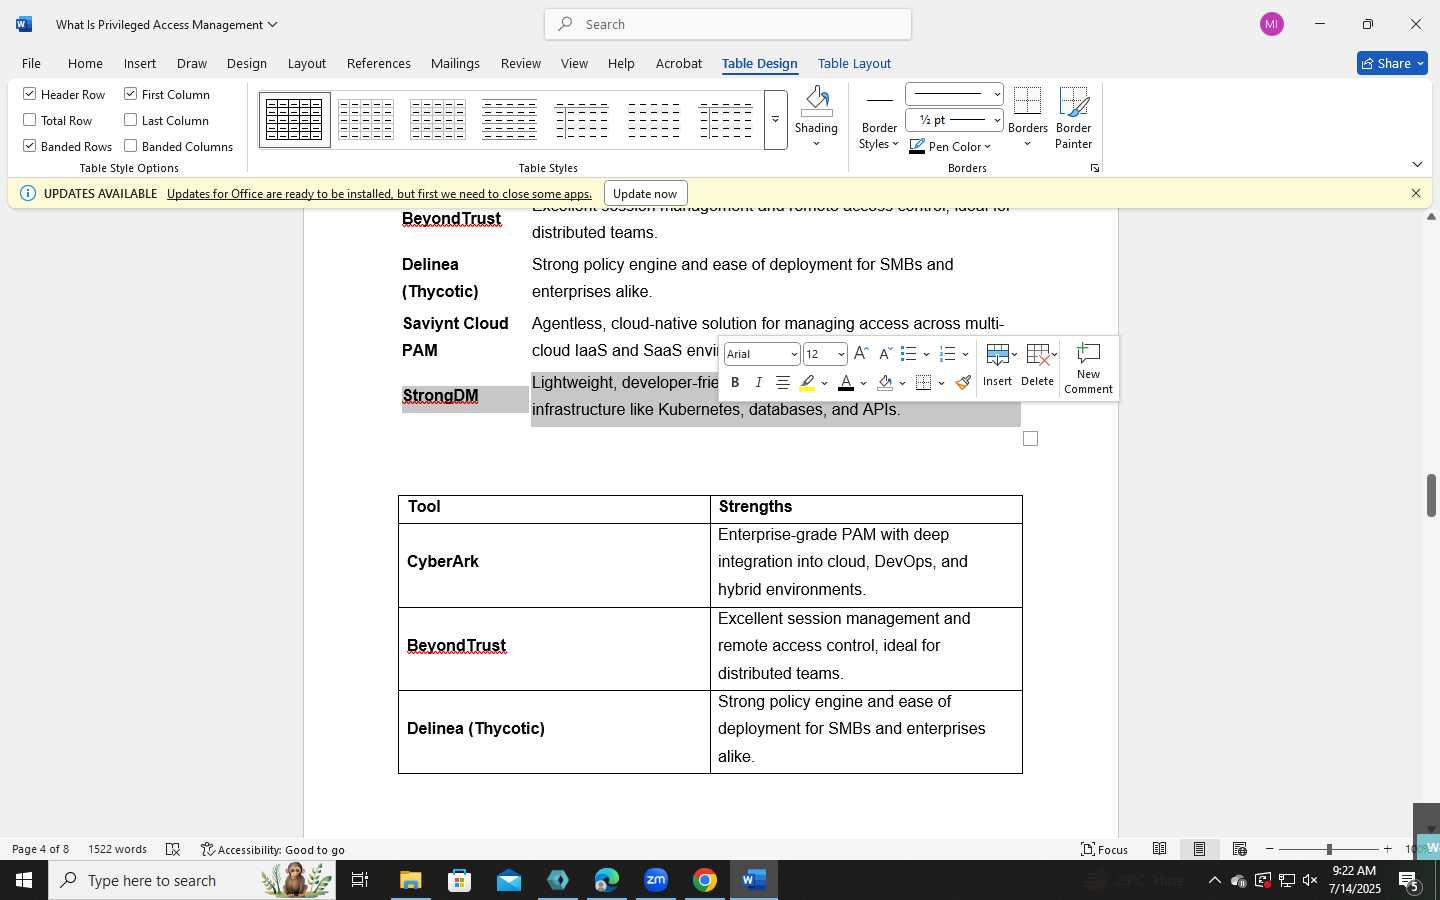The image size is (1440, 900).
Task: Click the Update now button
Action: 645,193
